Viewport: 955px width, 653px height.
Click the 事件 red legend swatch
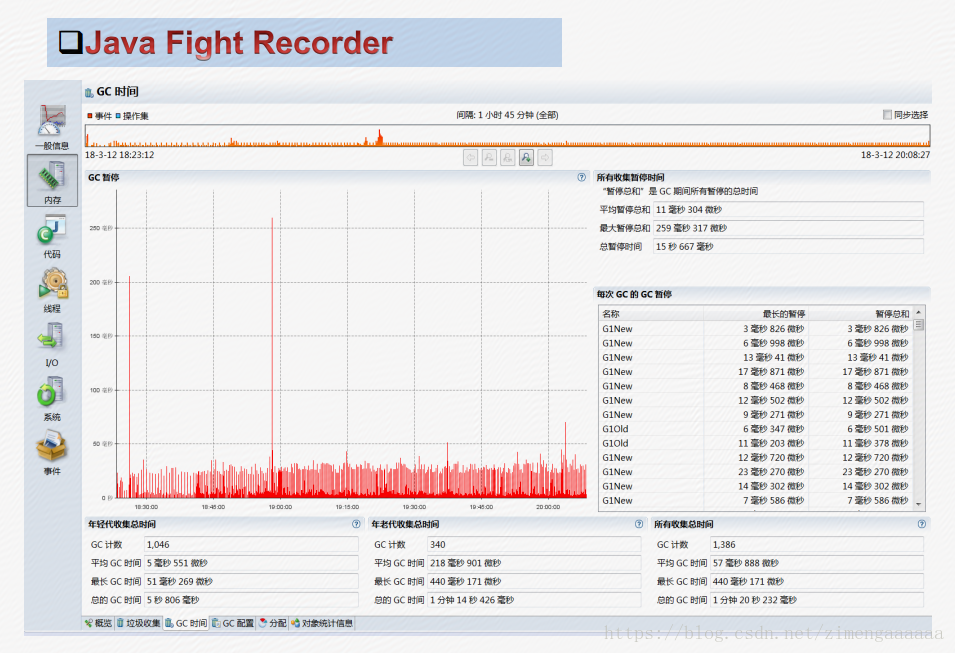90,116
